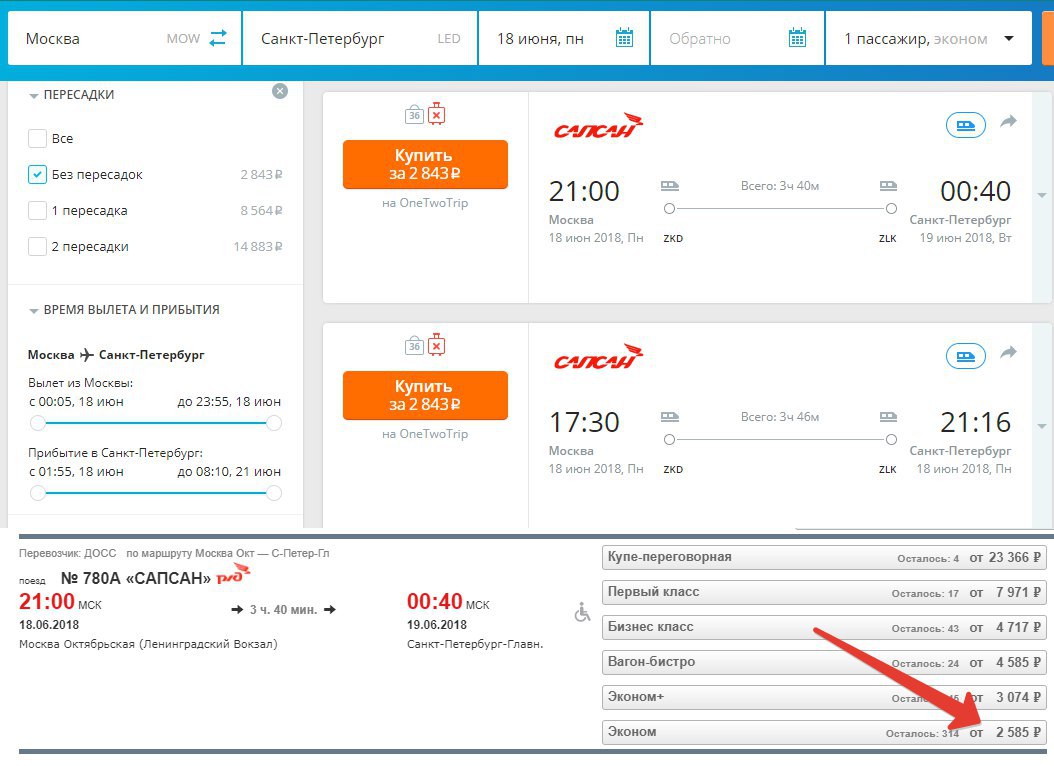Expand details of 17:30 trip
The width and height of the screenshot is (1054, 766).
(x=1042, y=427)
